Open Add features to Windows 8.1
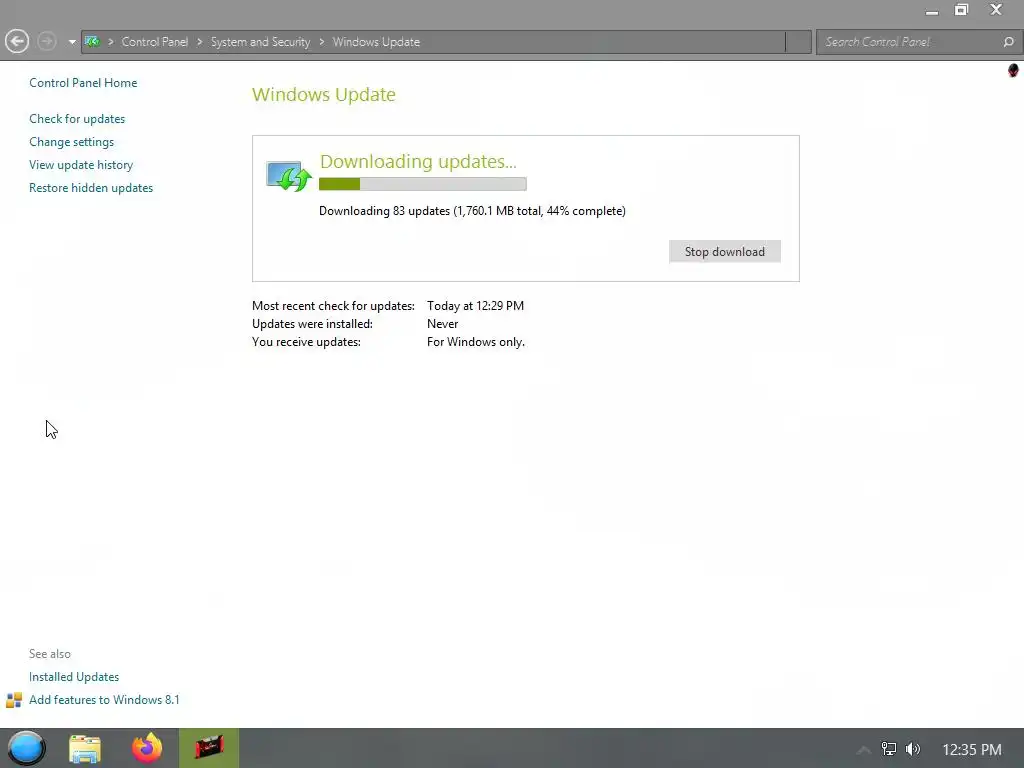 (x=104, y=699)
